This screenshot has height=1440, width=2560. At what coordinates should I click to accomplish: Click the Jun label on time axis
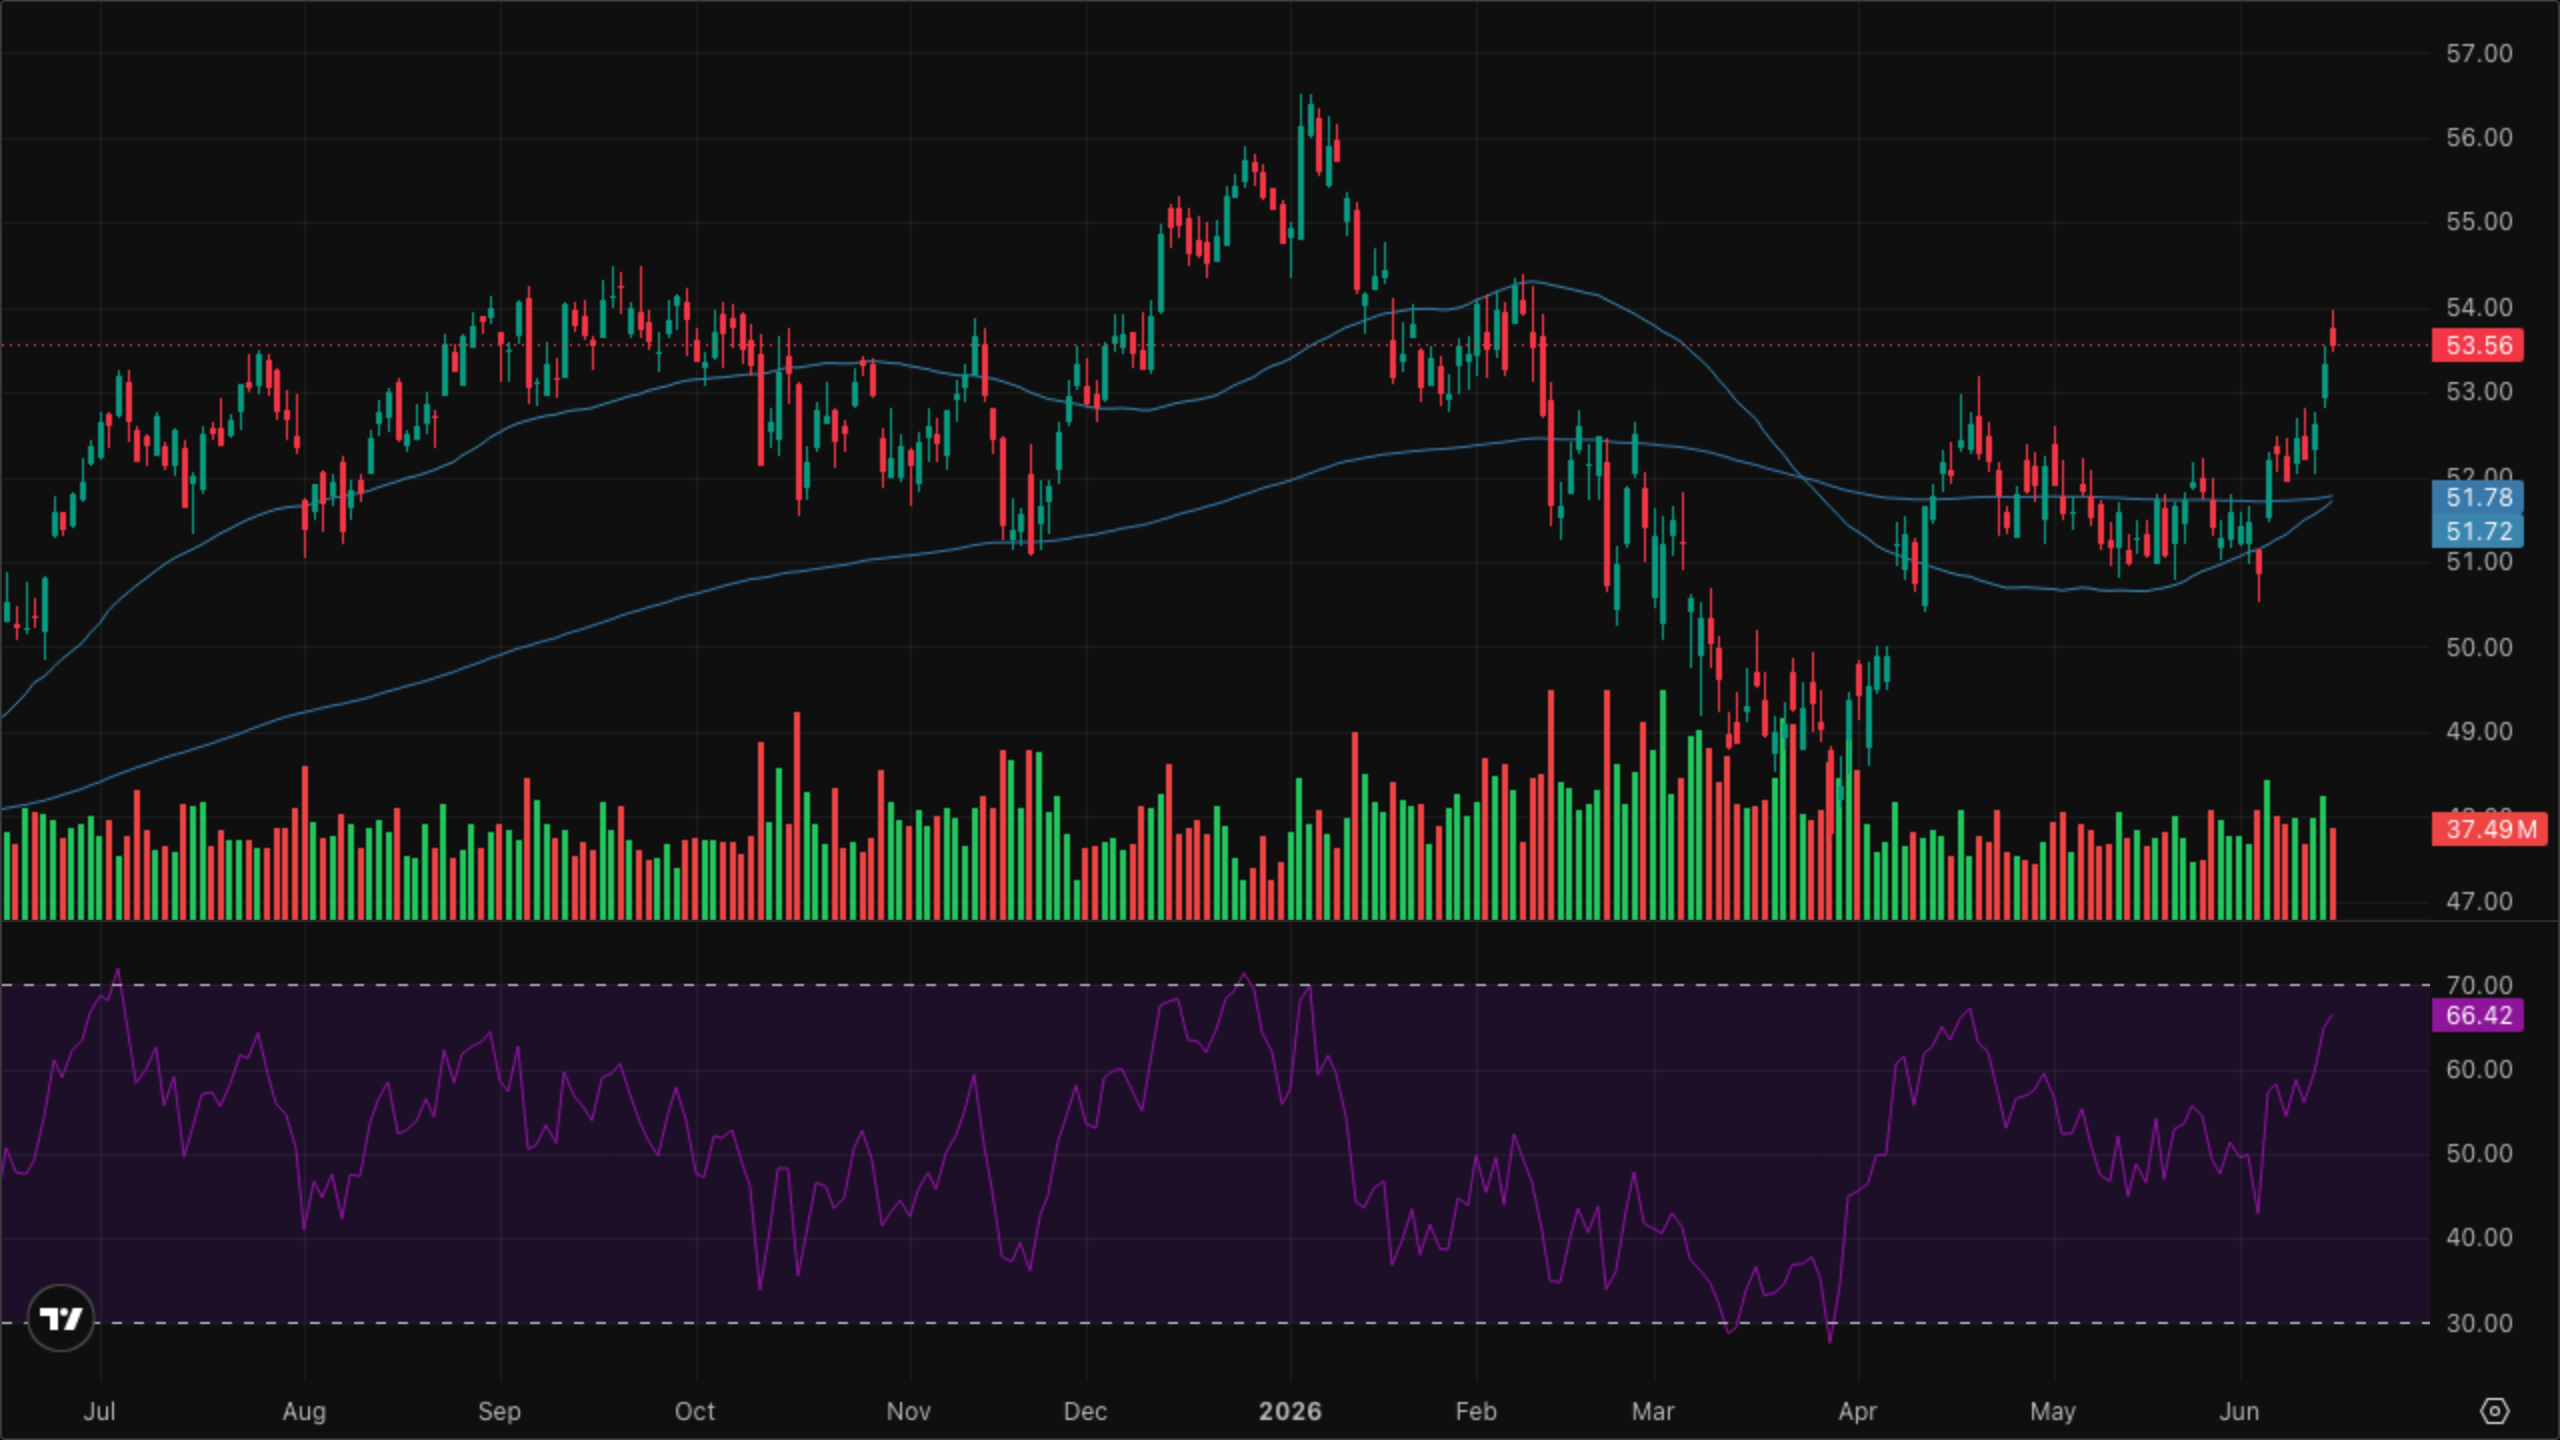click(2239, 1411)
